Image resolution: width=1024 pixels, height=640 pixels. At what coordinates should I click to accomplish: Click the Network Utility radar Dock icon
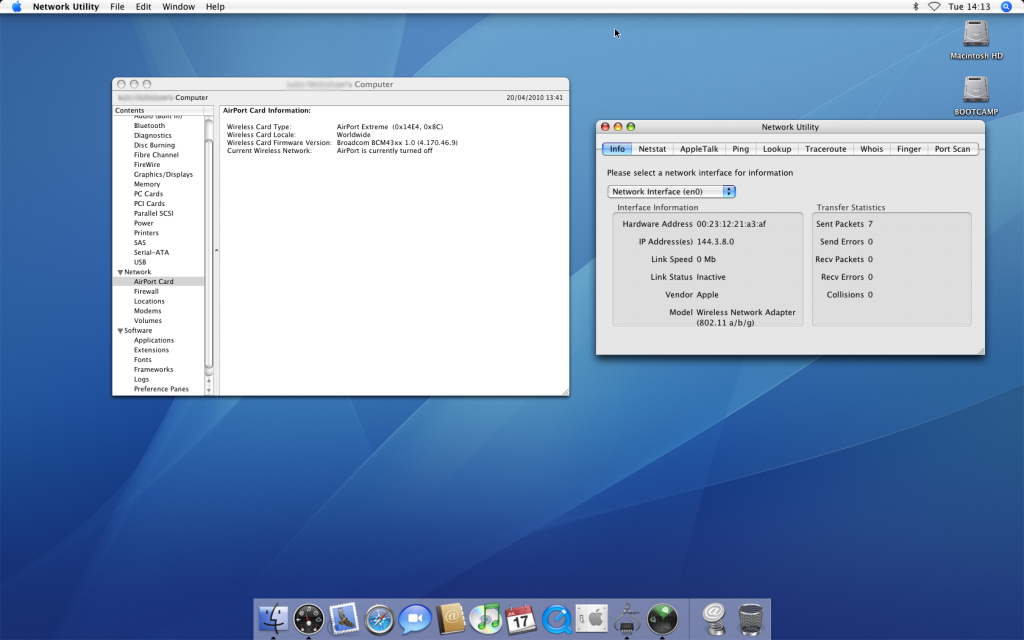click(662, 619)
